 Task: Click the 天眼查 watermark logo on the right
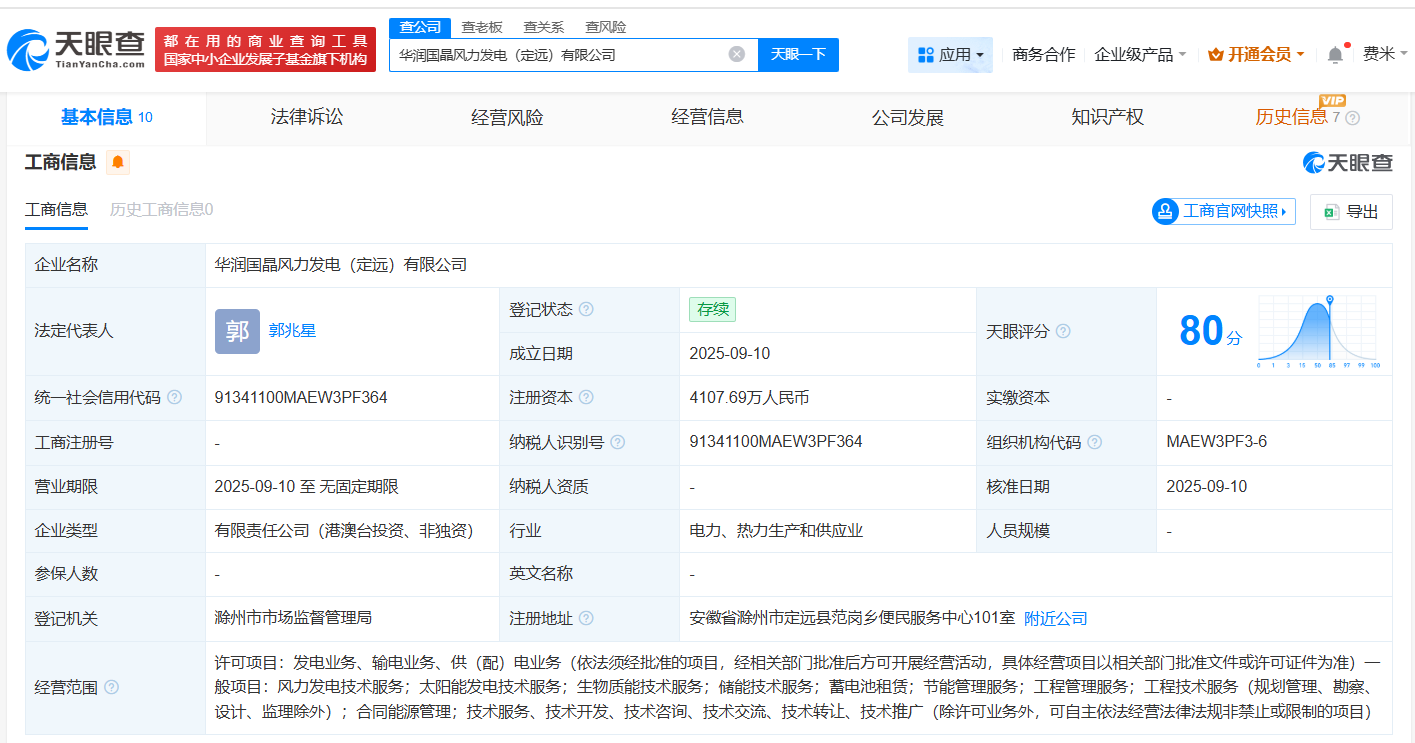pyautogui.click(x=1350, y=163)
